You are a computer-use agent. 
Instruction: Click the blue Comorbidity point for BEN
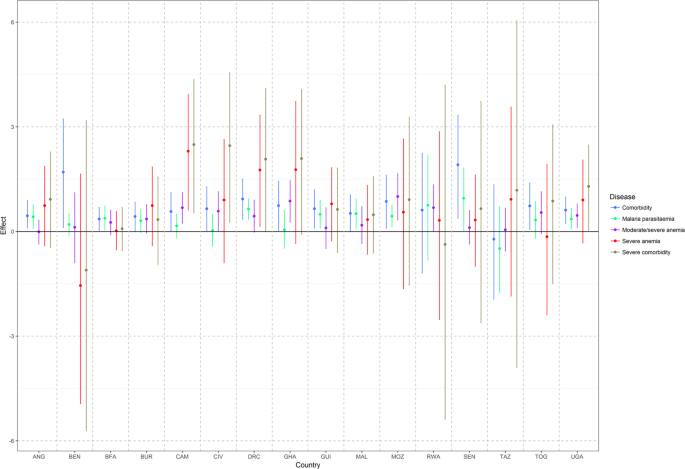click(x=63, y=172)
